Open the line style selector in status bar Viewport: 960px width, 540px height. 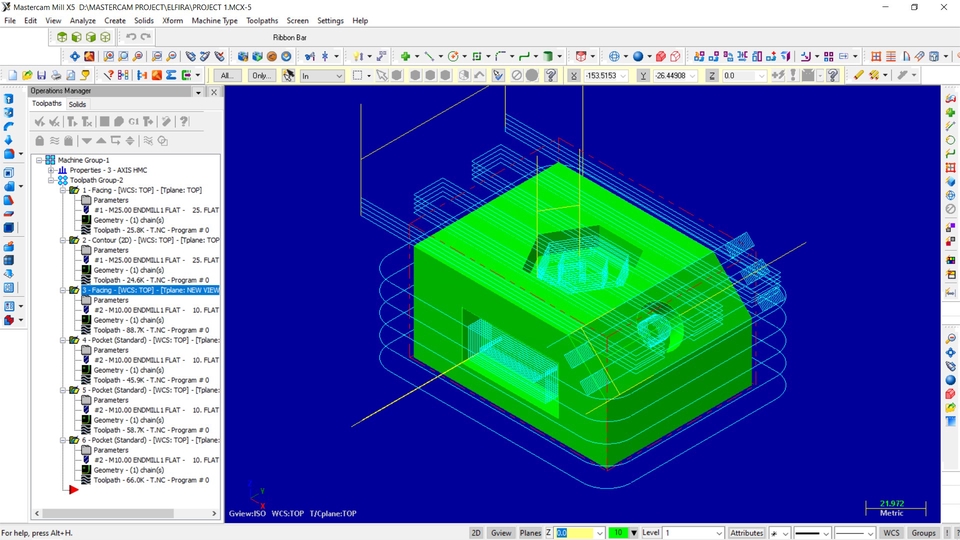pyautogui.click(x=811, y=533)
